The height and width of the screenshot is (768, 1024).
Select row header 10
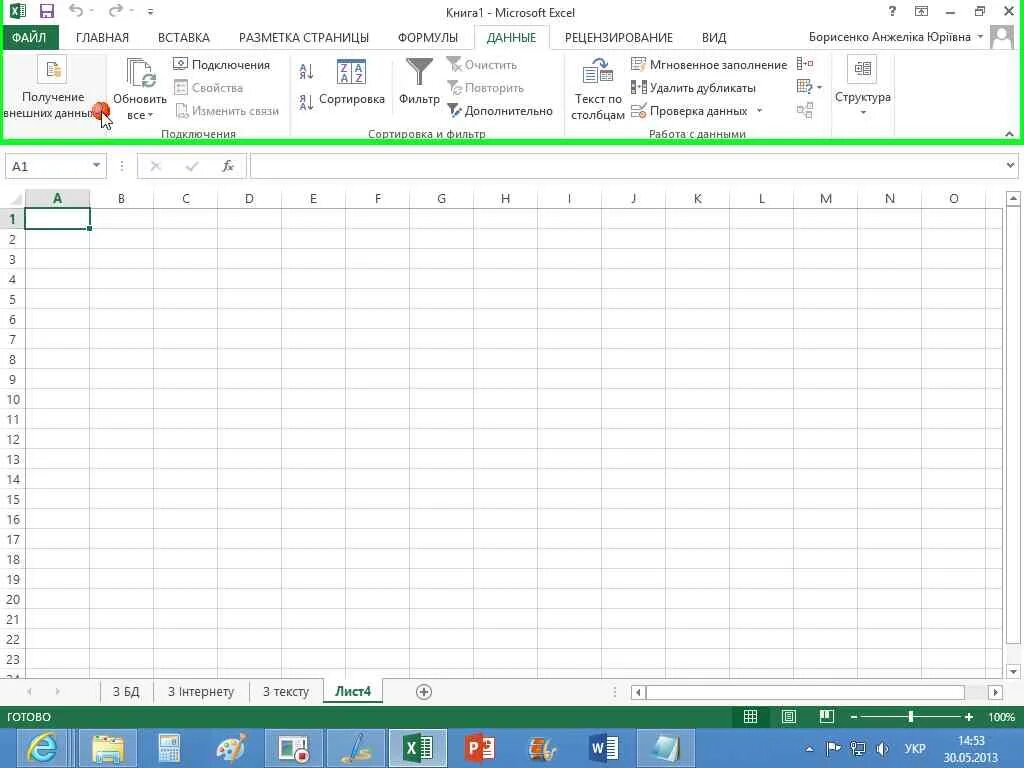point(12,399)
